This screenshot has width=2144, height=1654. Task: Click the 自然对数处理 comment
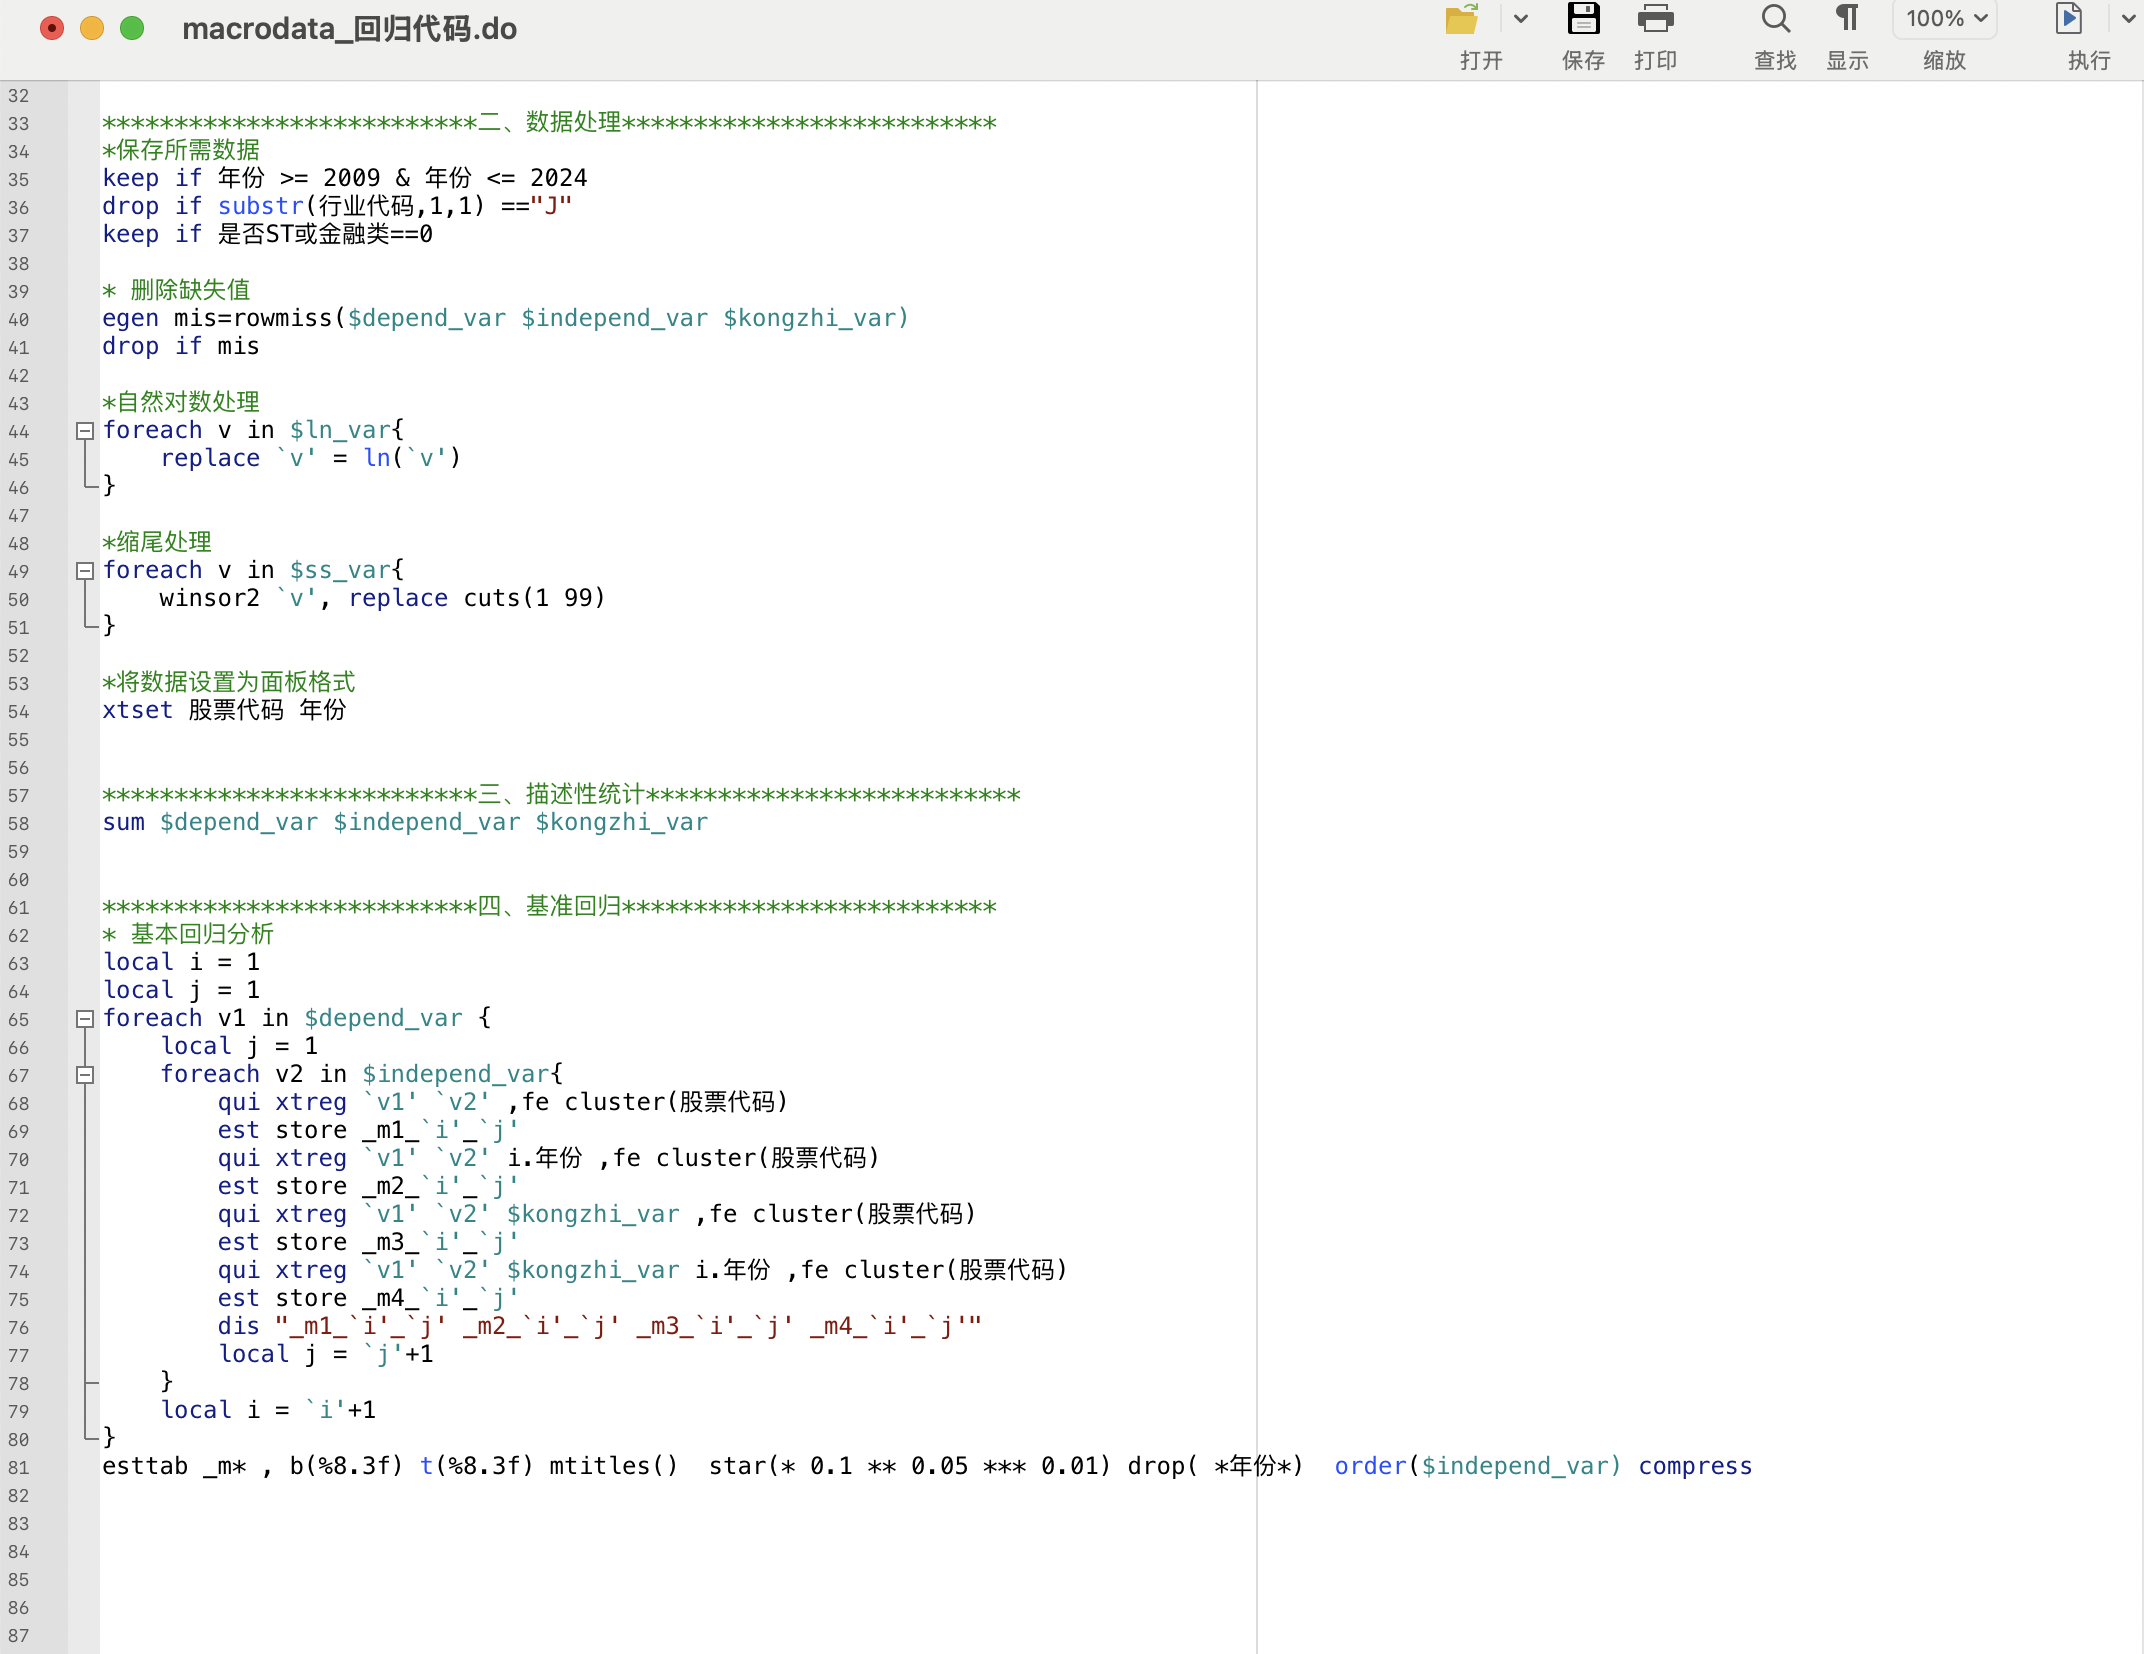(181, 403)
